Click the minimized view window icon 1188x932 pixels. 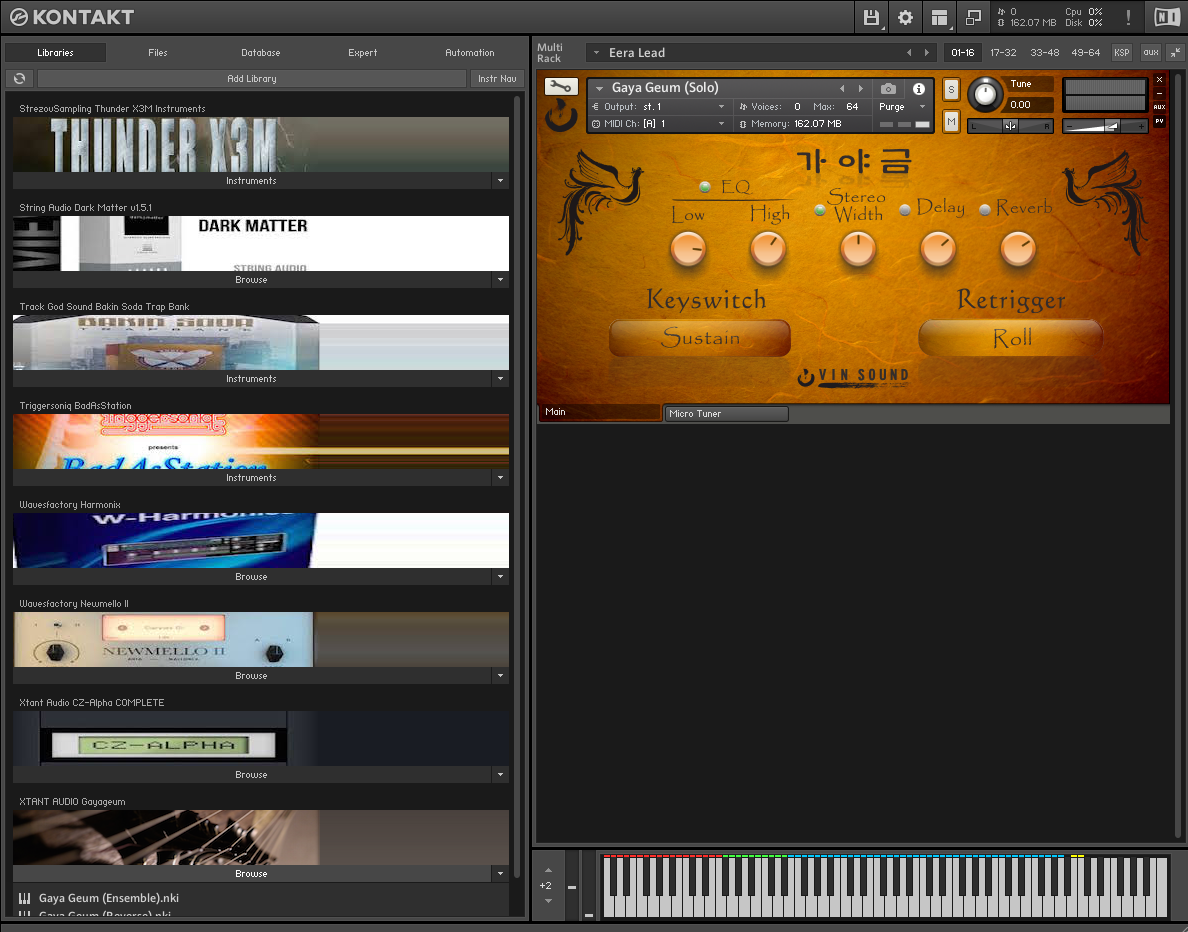[974, 17]
